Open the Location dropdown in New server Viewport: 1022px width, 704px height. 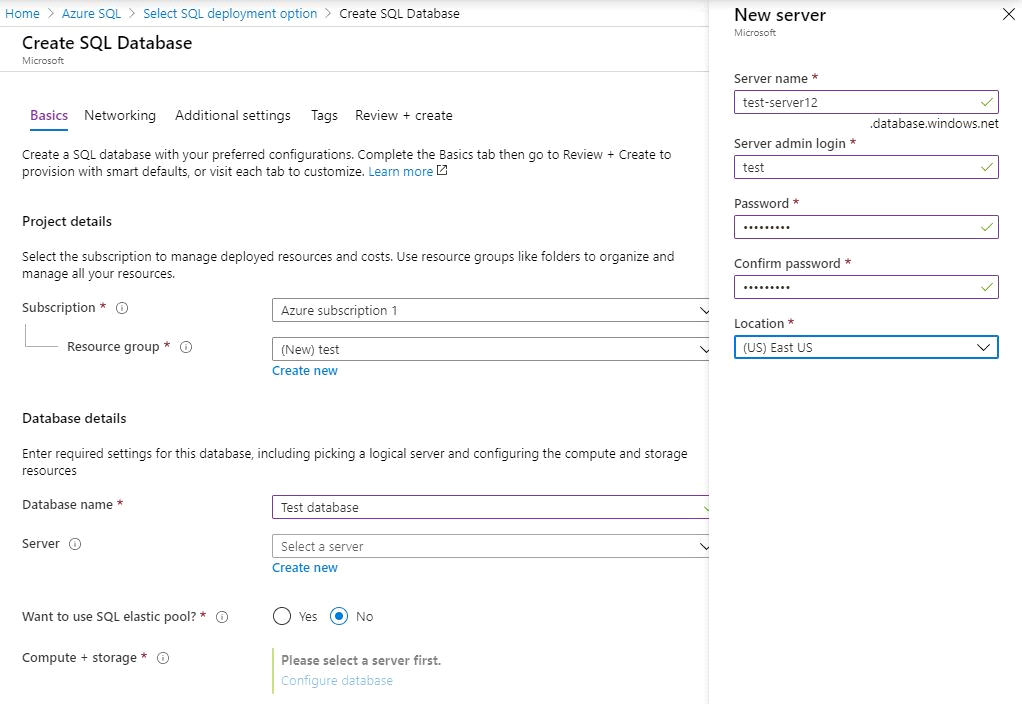tap(866, 348)
